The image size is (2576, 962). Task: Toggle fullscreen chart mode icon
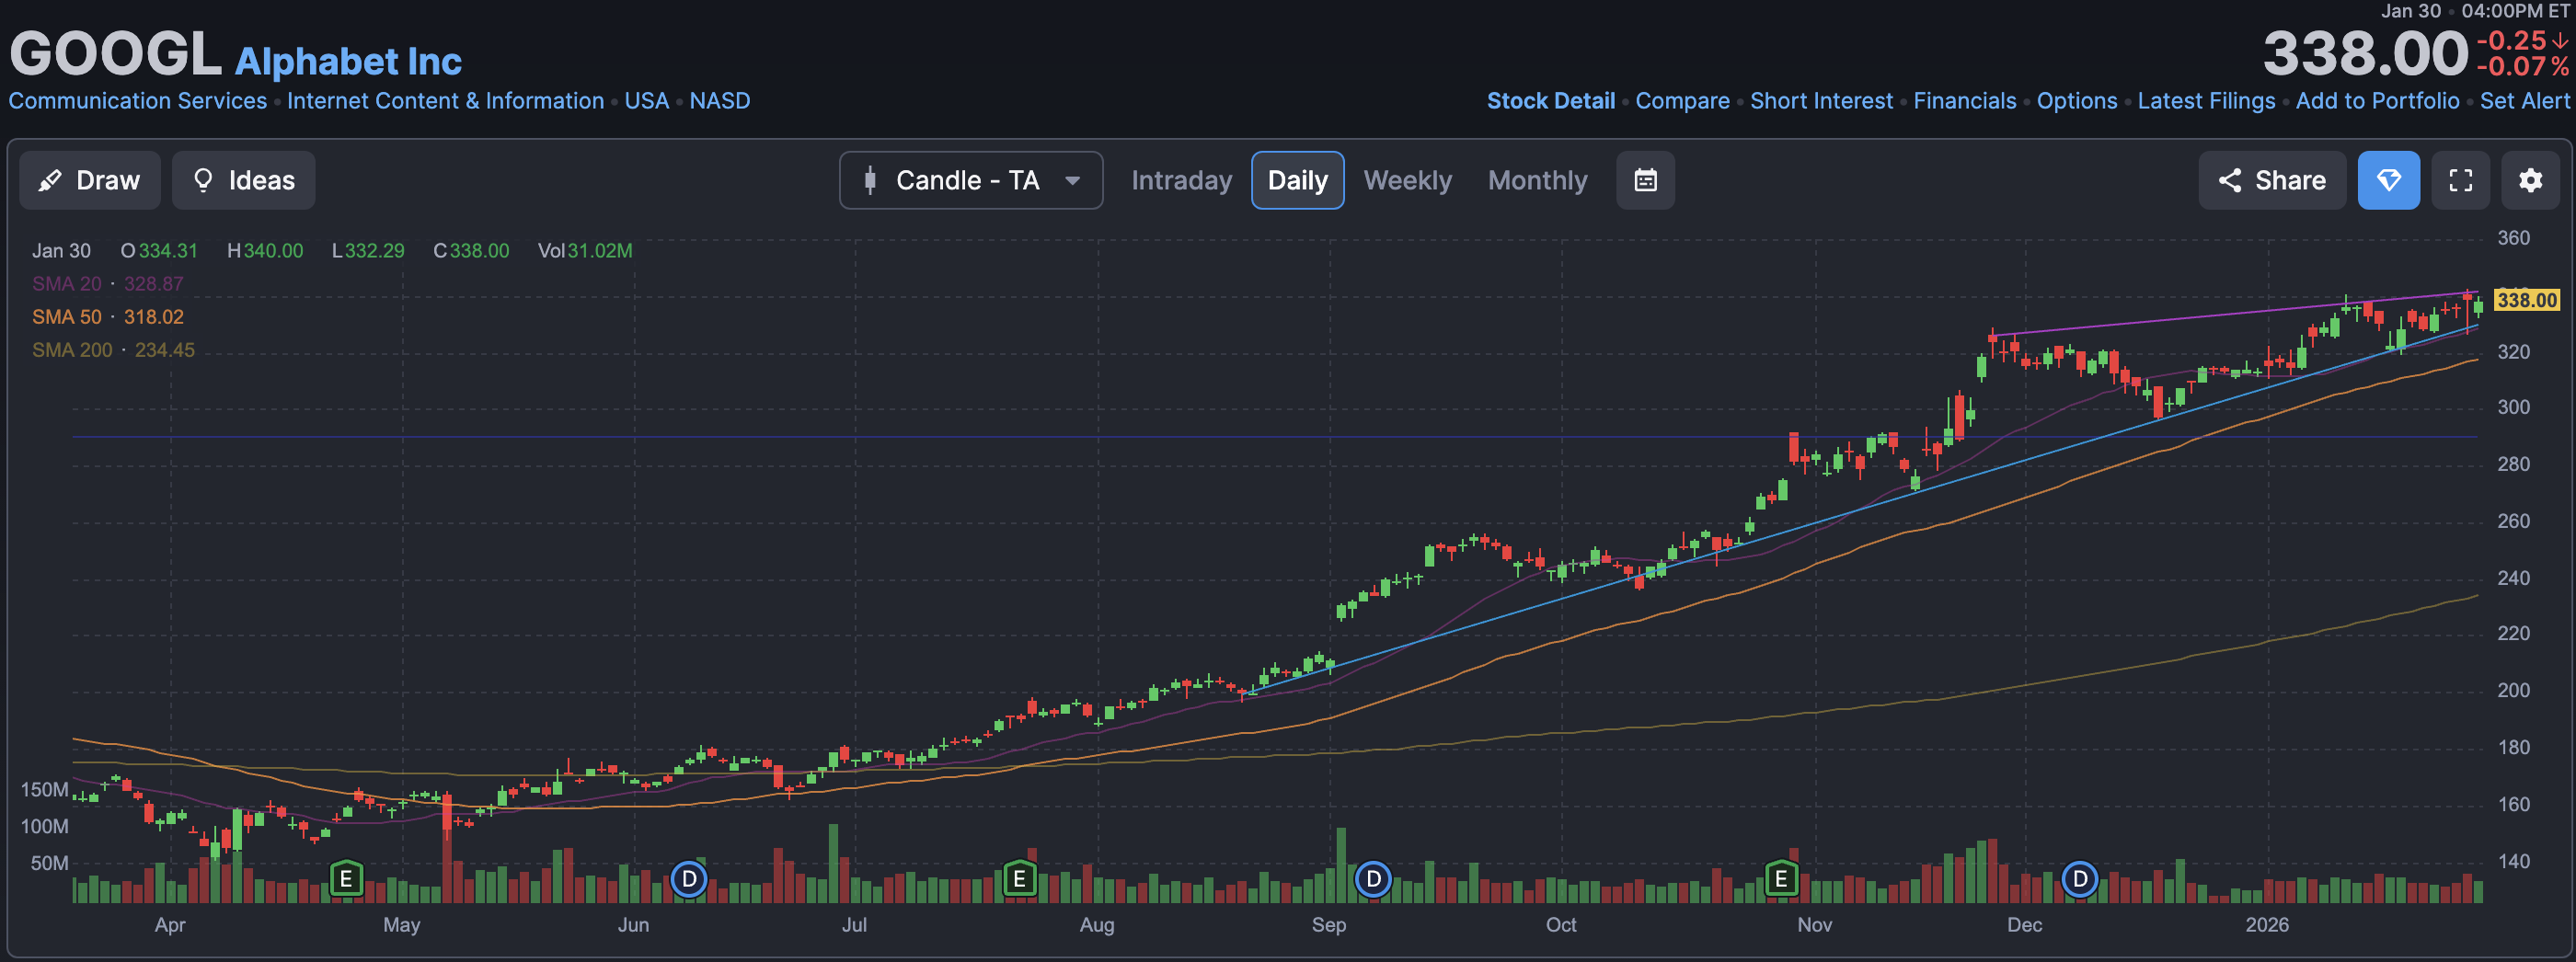point(2460,180)
